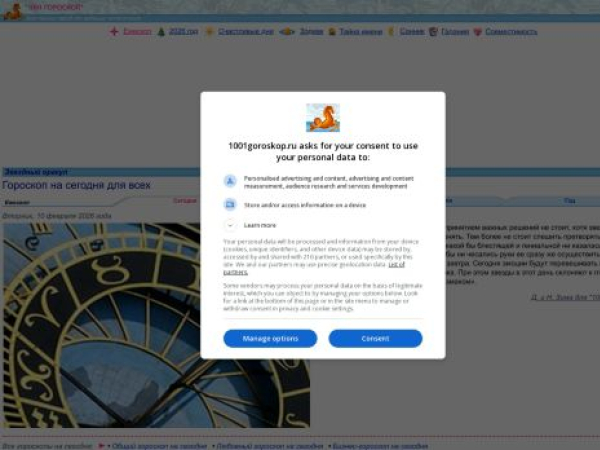Image resolution: width=600 pixels, height=450 pixels.
Task: Click the store information device icon
Action: 230,205
